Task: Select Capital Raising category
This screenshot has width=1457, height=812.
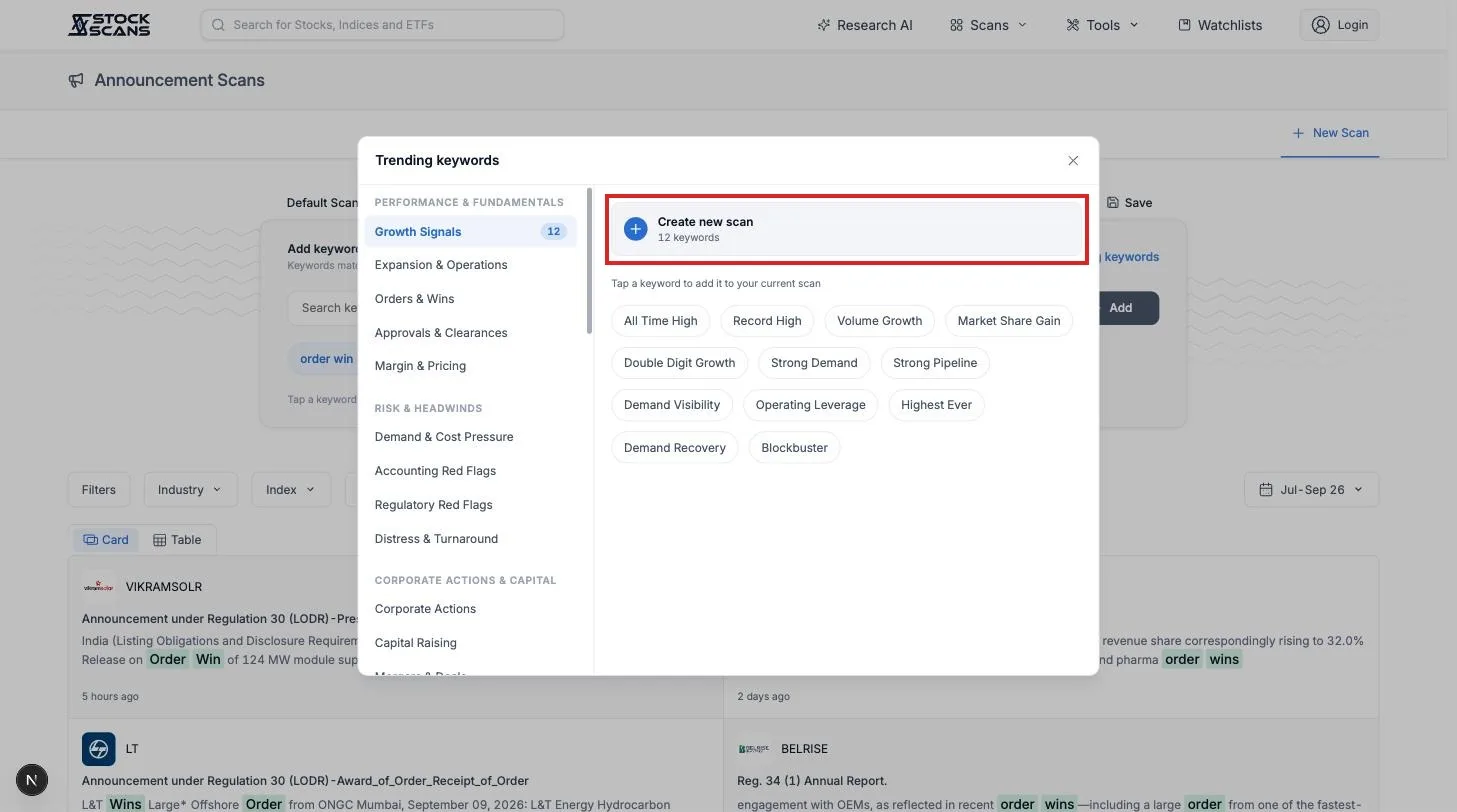Action: click(x=470, y=643)
